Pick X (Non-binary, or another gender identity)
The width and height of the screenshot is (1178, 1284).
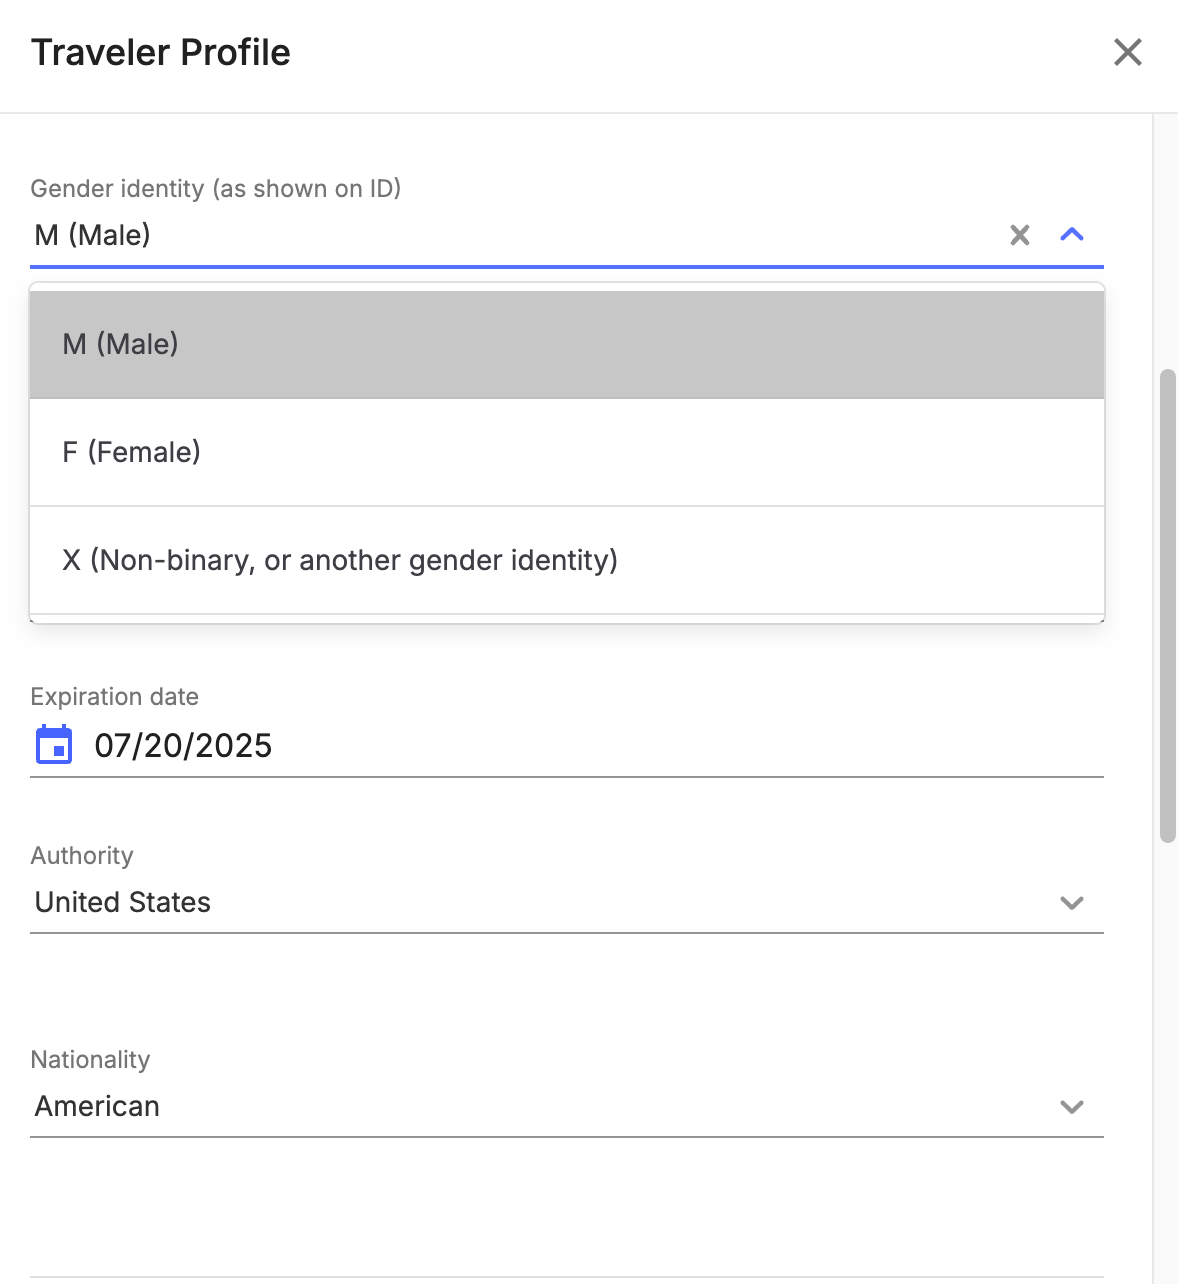[x=567, y=560]
